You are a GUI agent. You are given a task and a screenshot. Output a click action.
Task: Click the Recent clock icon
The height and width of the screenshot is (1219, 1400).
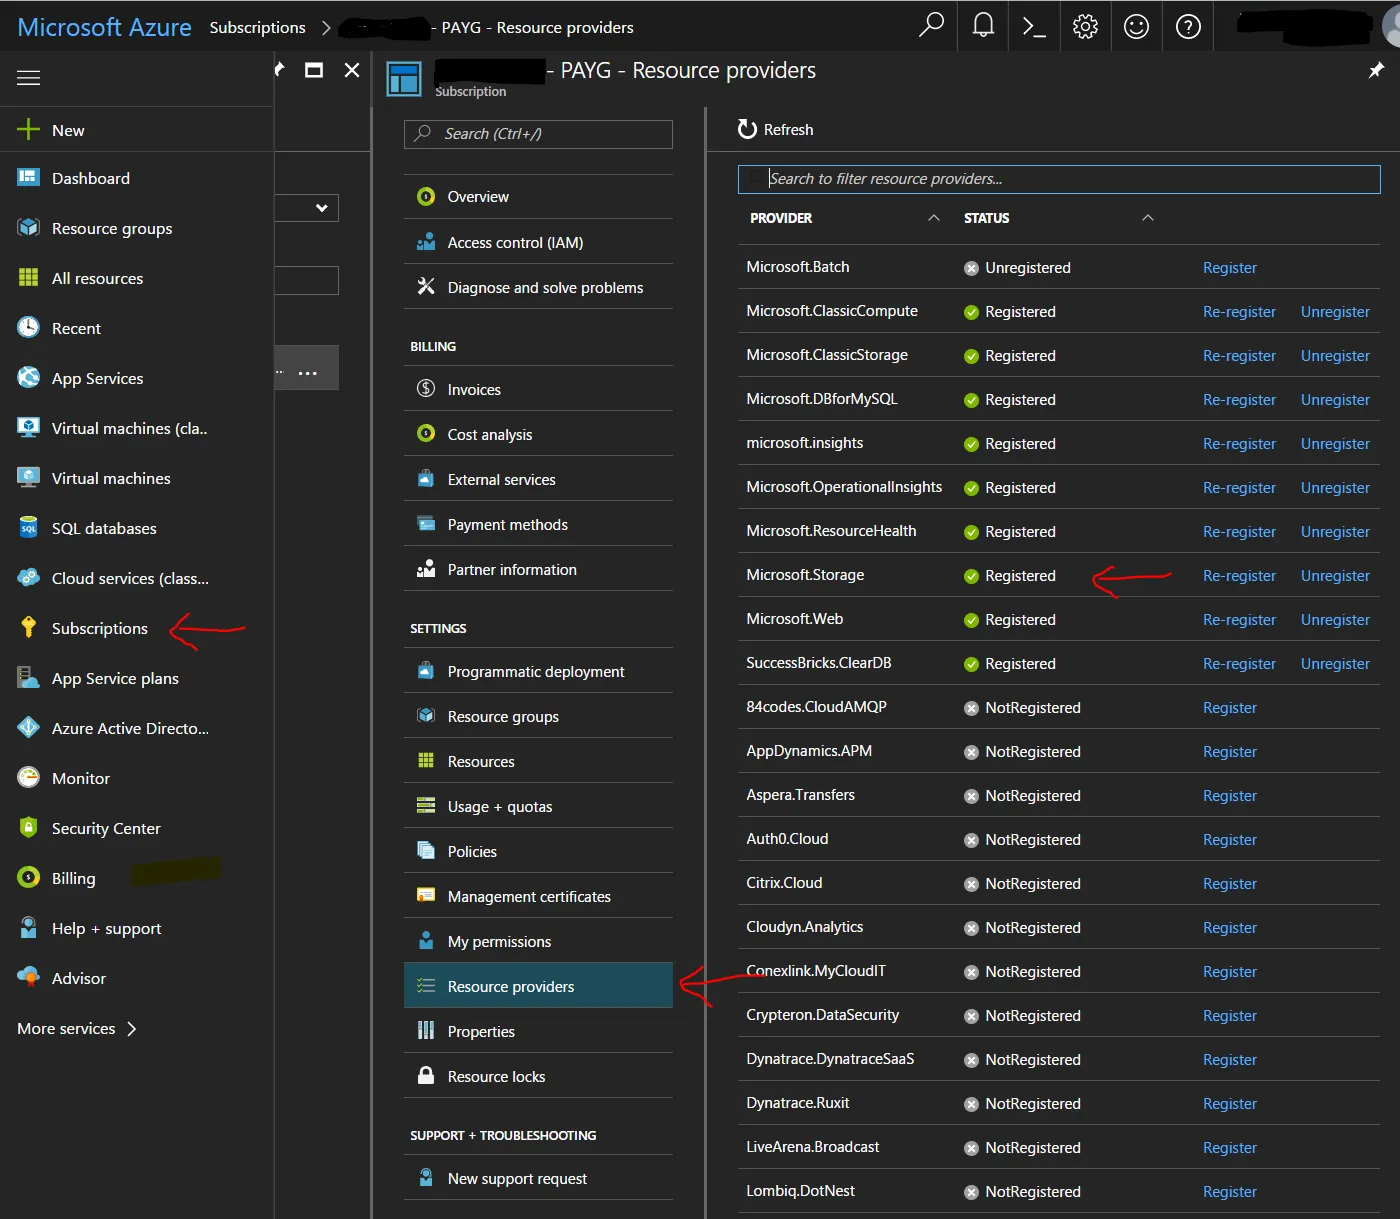[28, 328]
